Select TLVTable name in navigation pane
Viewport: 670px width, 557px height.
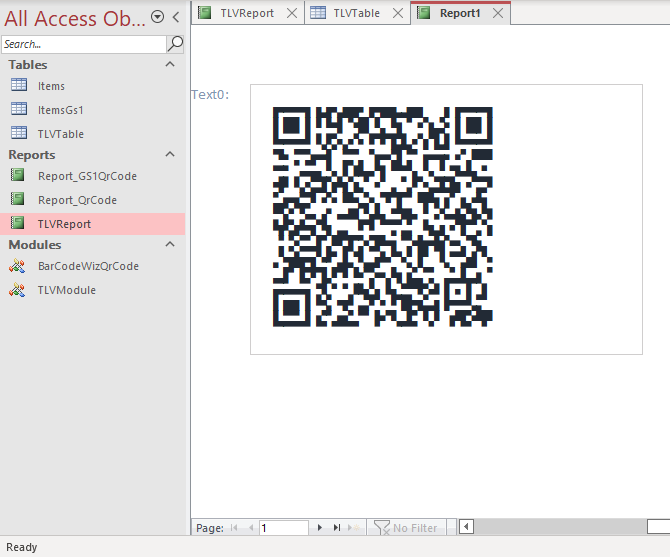click(x=61, y=134)
